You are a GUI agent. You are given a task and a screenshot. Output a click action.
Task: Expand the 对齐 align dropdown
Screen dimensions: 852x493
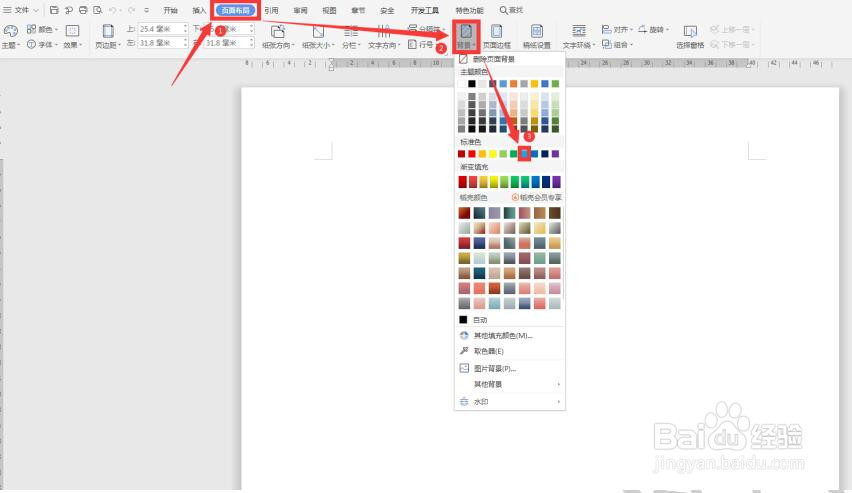point(617,29)
